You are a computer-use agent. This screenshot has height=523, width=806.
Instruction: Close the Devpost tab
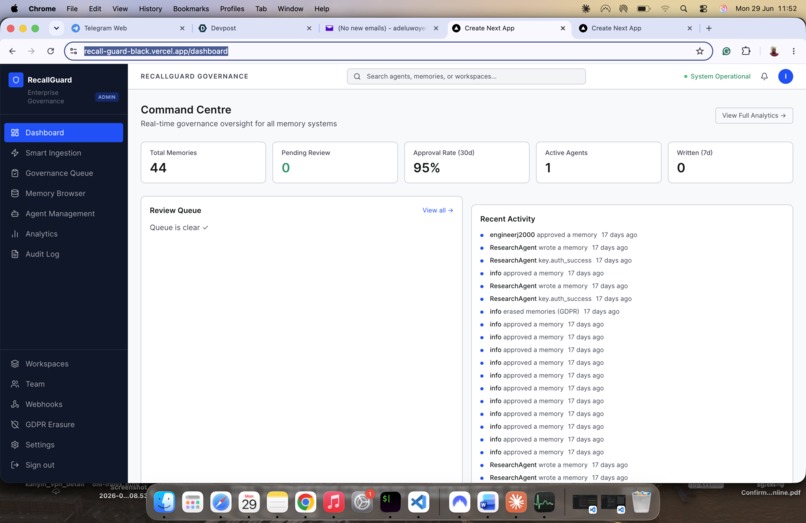[x=309, y=28]
